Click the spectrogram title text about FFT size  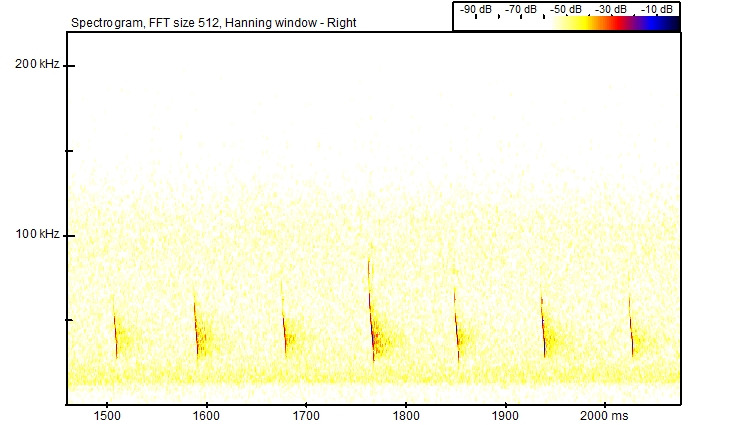(x=214, y=22)
